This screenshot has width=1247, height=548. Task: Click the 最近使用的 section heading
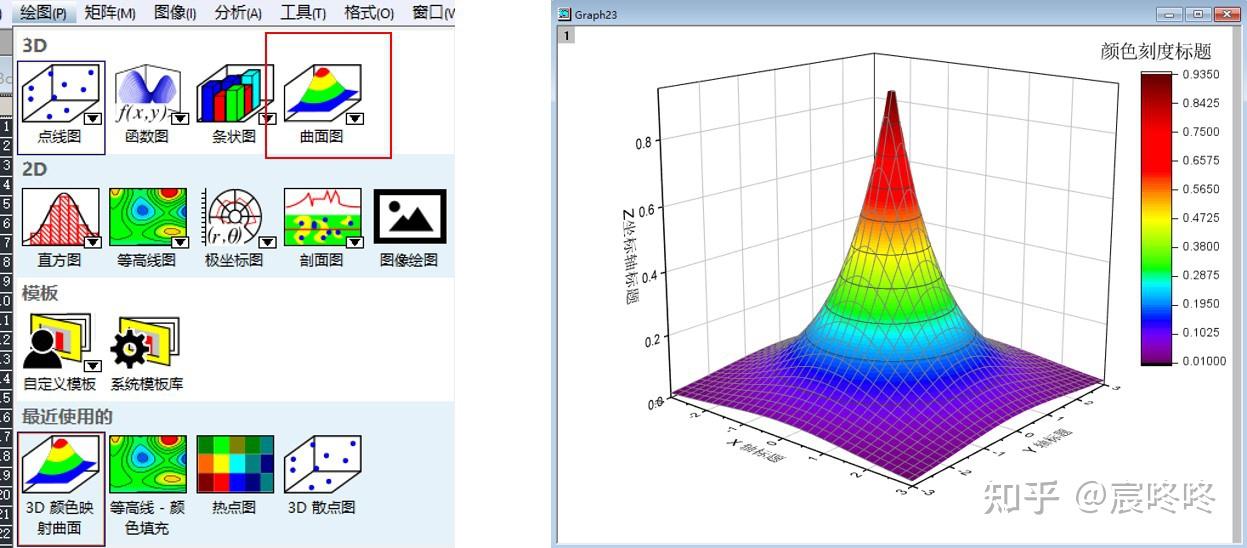click(x=68, y=417)
